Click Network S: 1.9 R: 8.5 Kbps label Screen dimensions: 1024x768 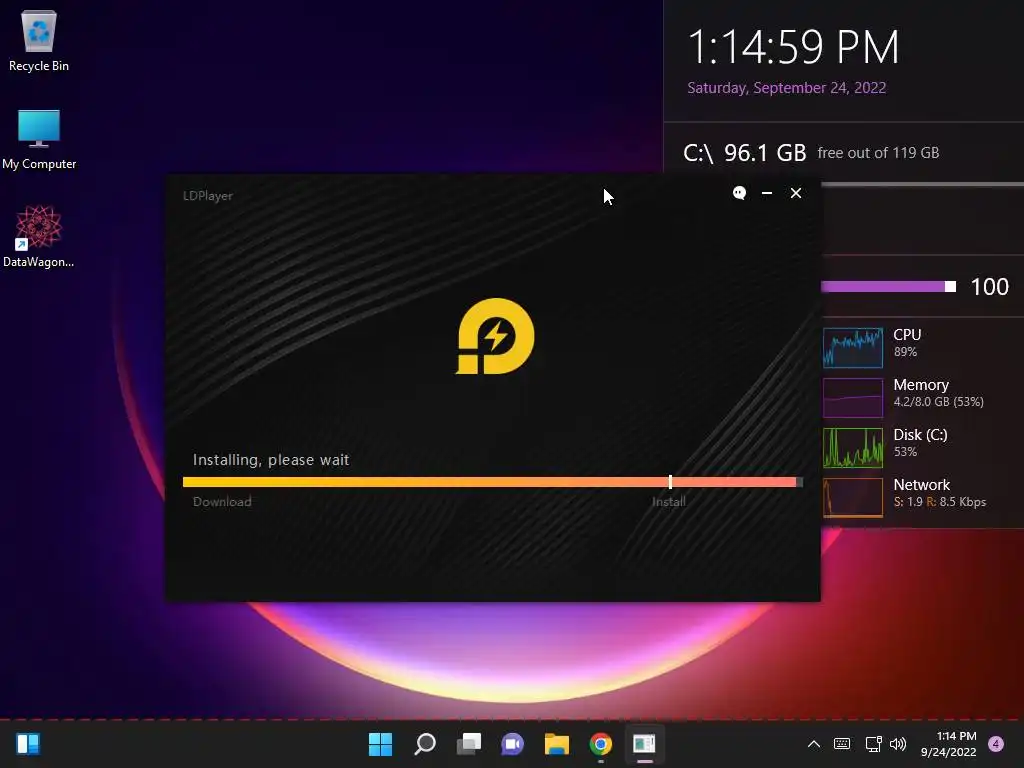point(940,492)
